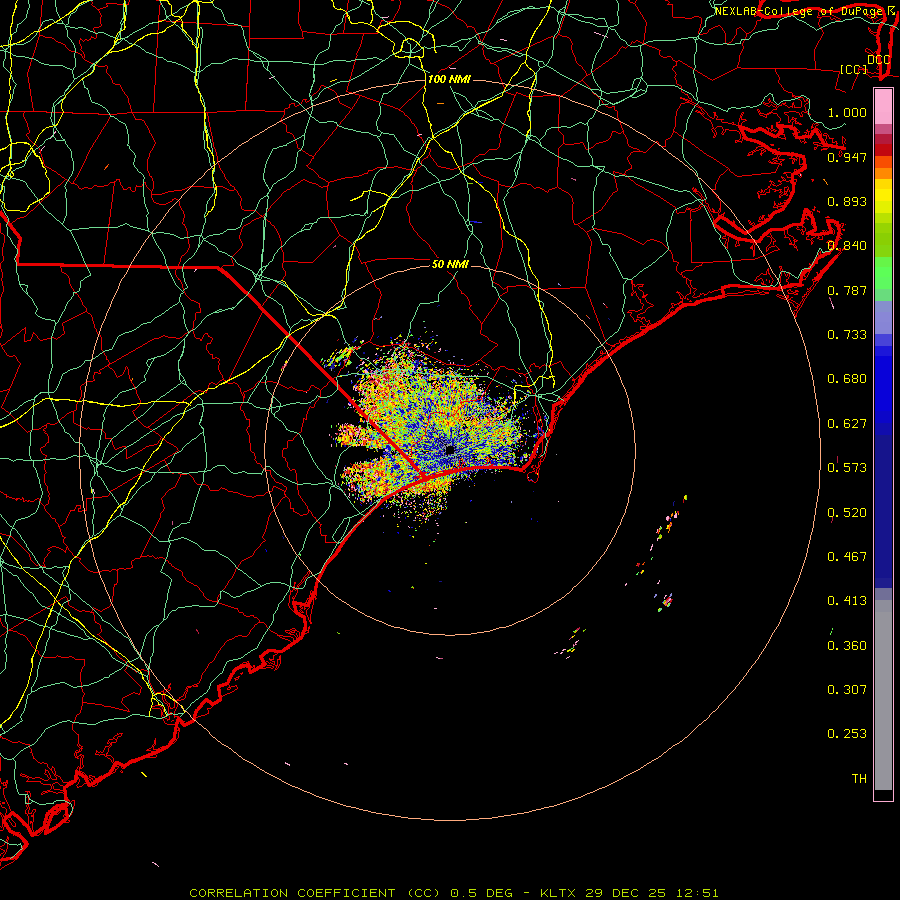Click the 0.680 scale value
The height and width of the screenshot is (900, 900).
pos(847,379)
